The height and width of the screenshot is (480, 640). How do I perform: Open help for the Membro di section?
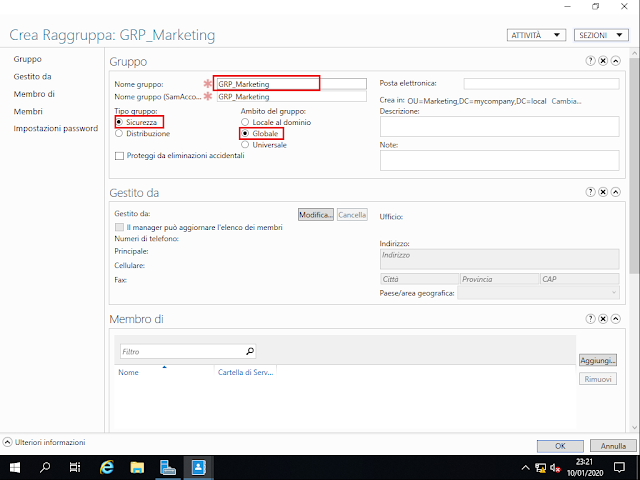tap(590, 319)
